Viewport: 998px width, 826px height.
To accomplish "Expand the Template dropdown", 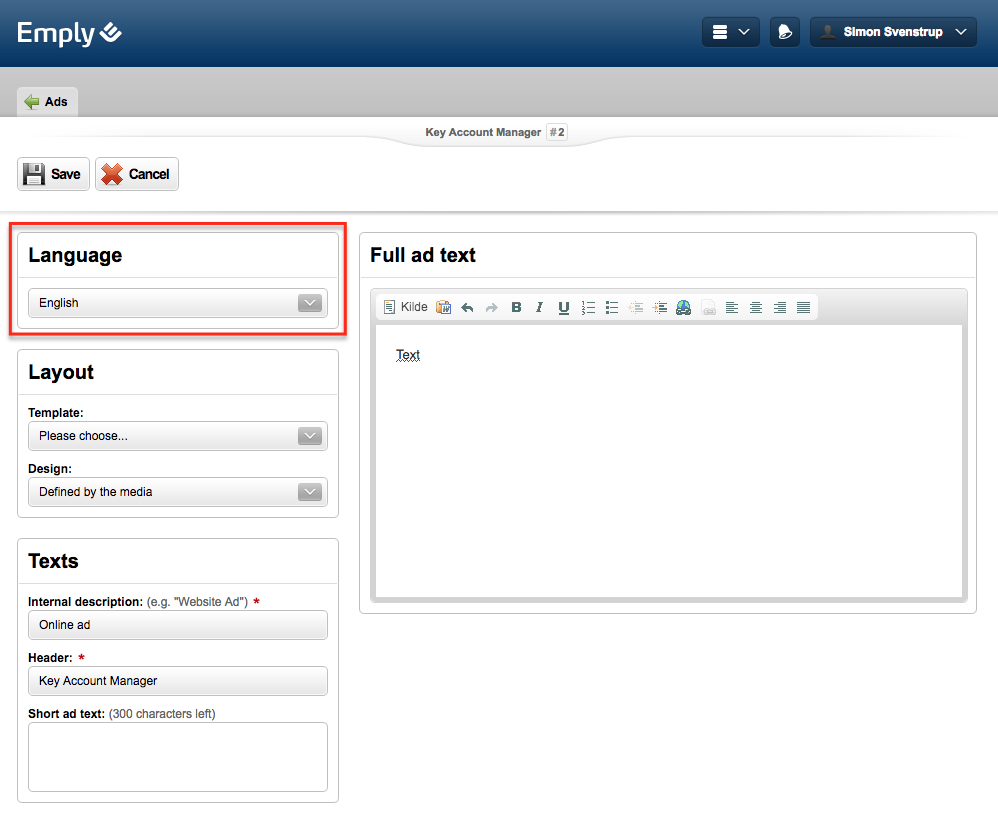I will [177, 436].
